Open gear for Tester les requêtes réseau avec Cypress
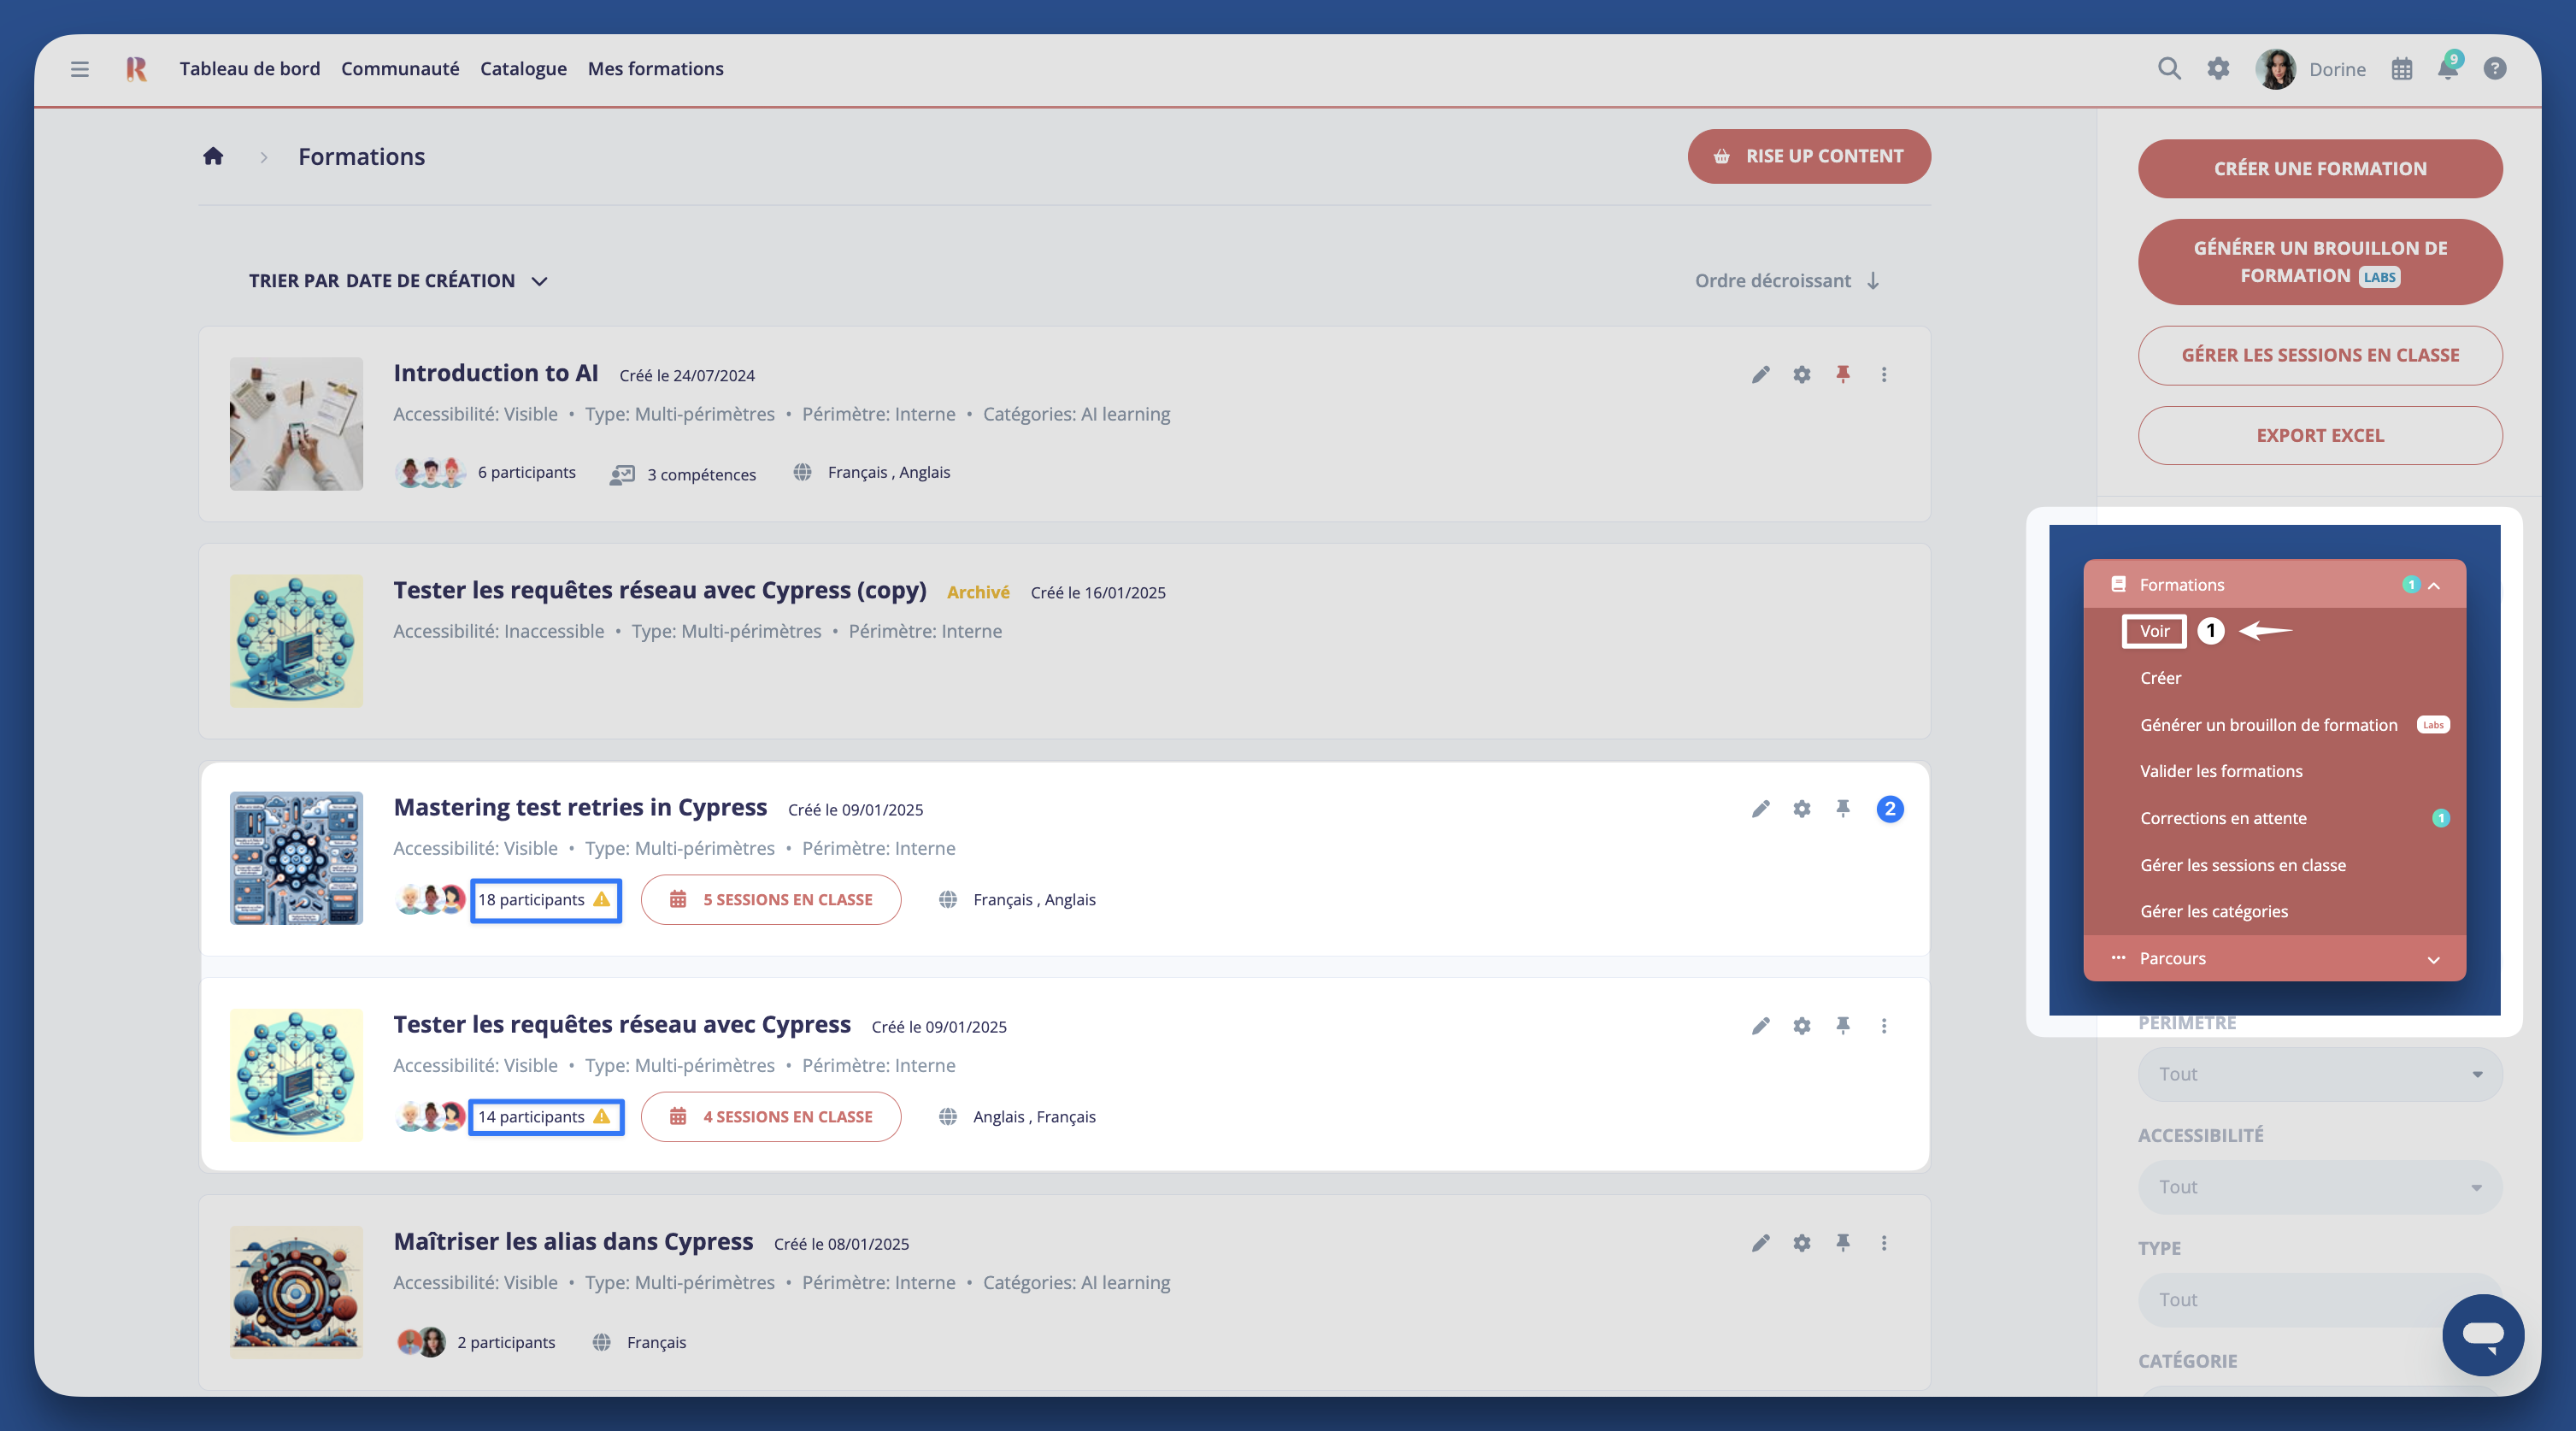Image resolution: width=2576 pixels, height=1431 pixels. (1801, 1026)
